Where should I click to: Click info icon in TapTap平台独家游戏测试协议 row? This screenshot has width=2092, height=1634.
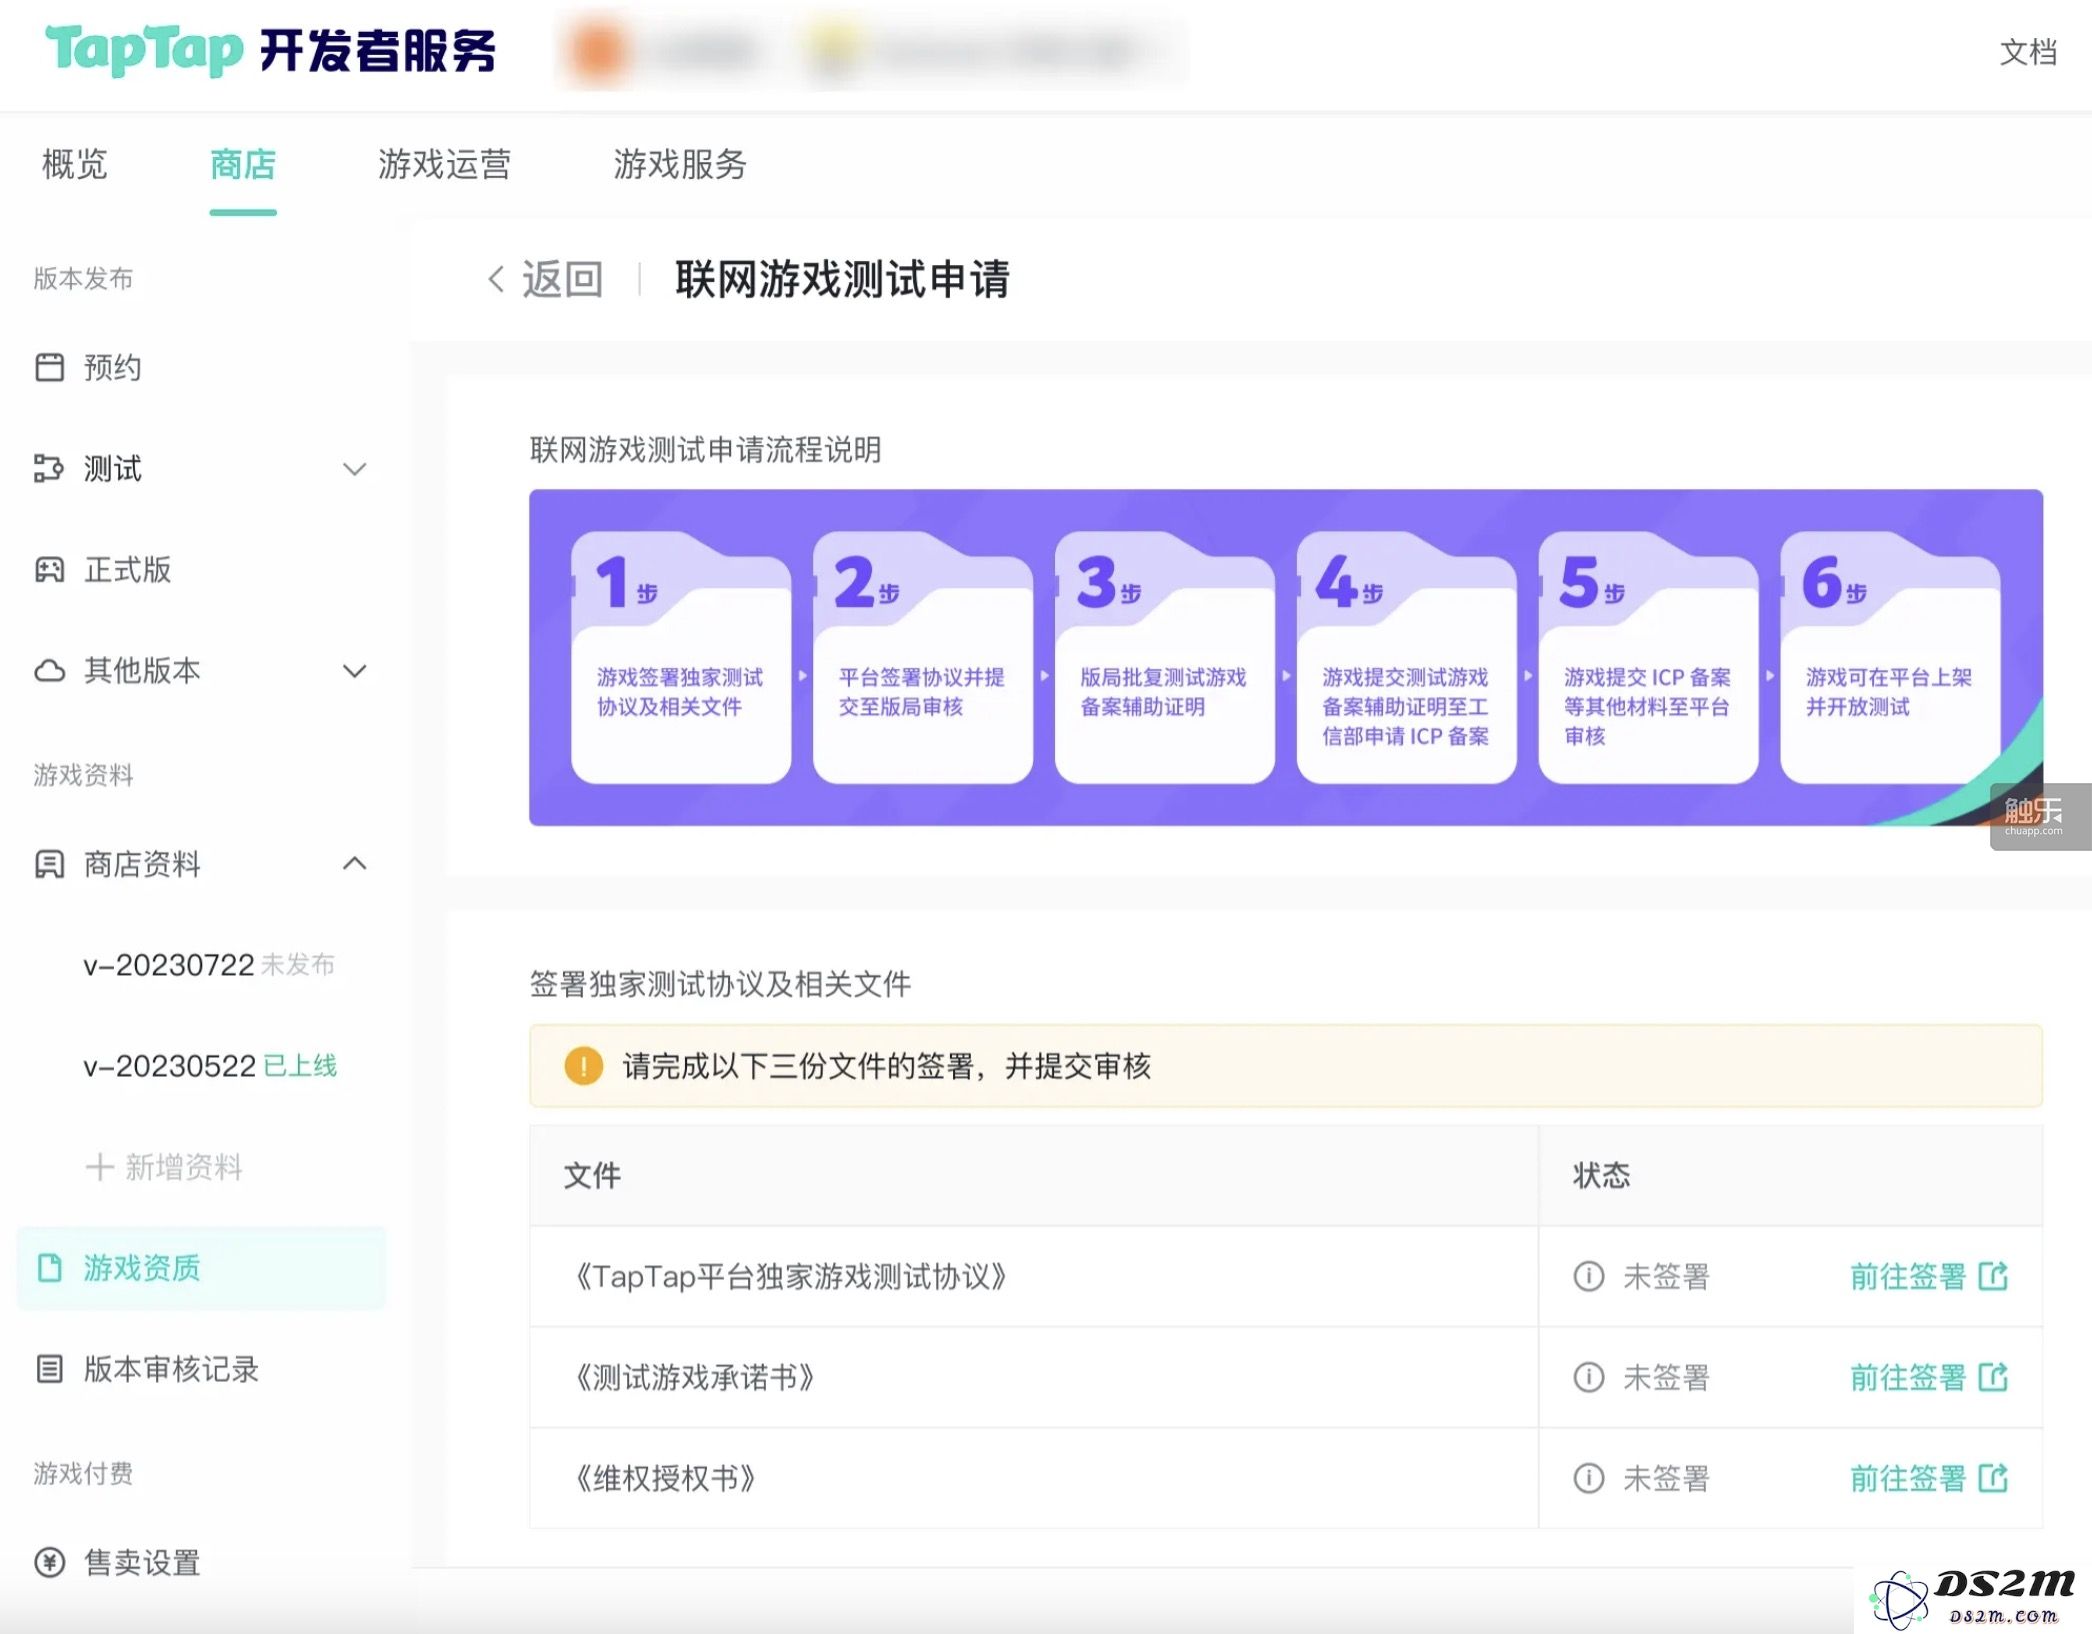click(x=1588, y=1276)
